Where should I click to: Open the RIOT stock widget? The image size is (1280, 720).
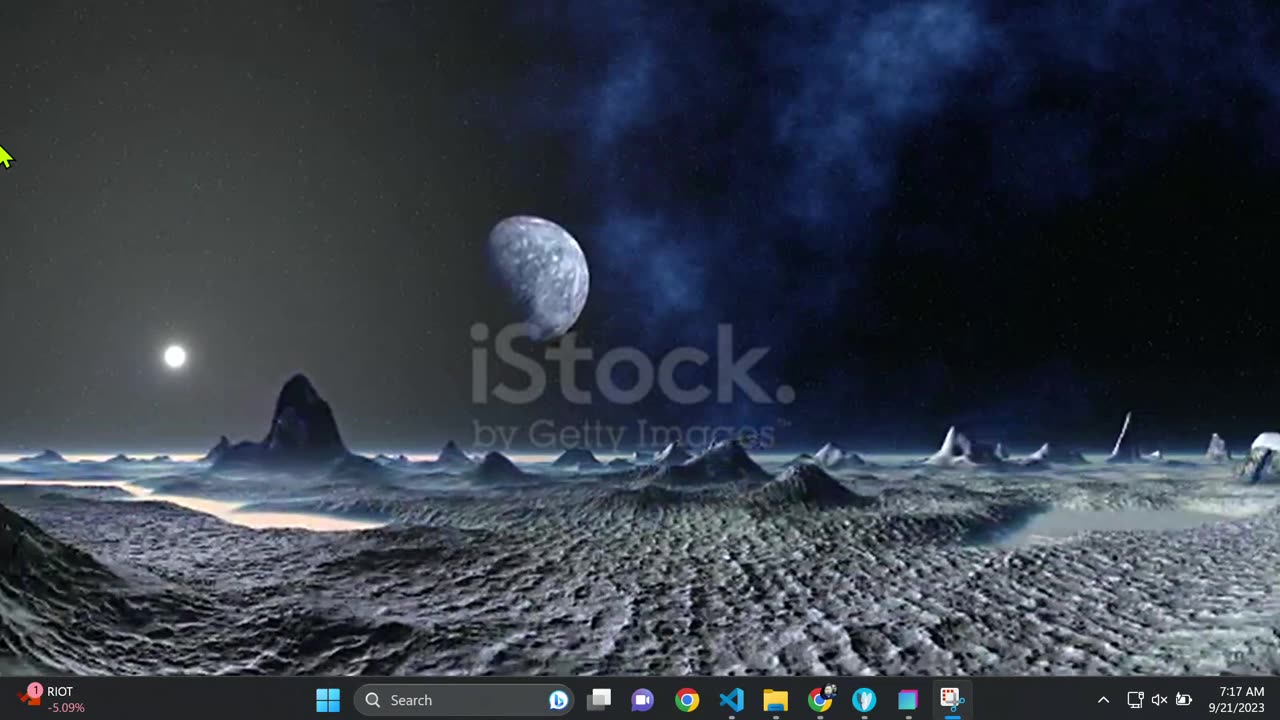pyautogui.click(x=52, y=699)
